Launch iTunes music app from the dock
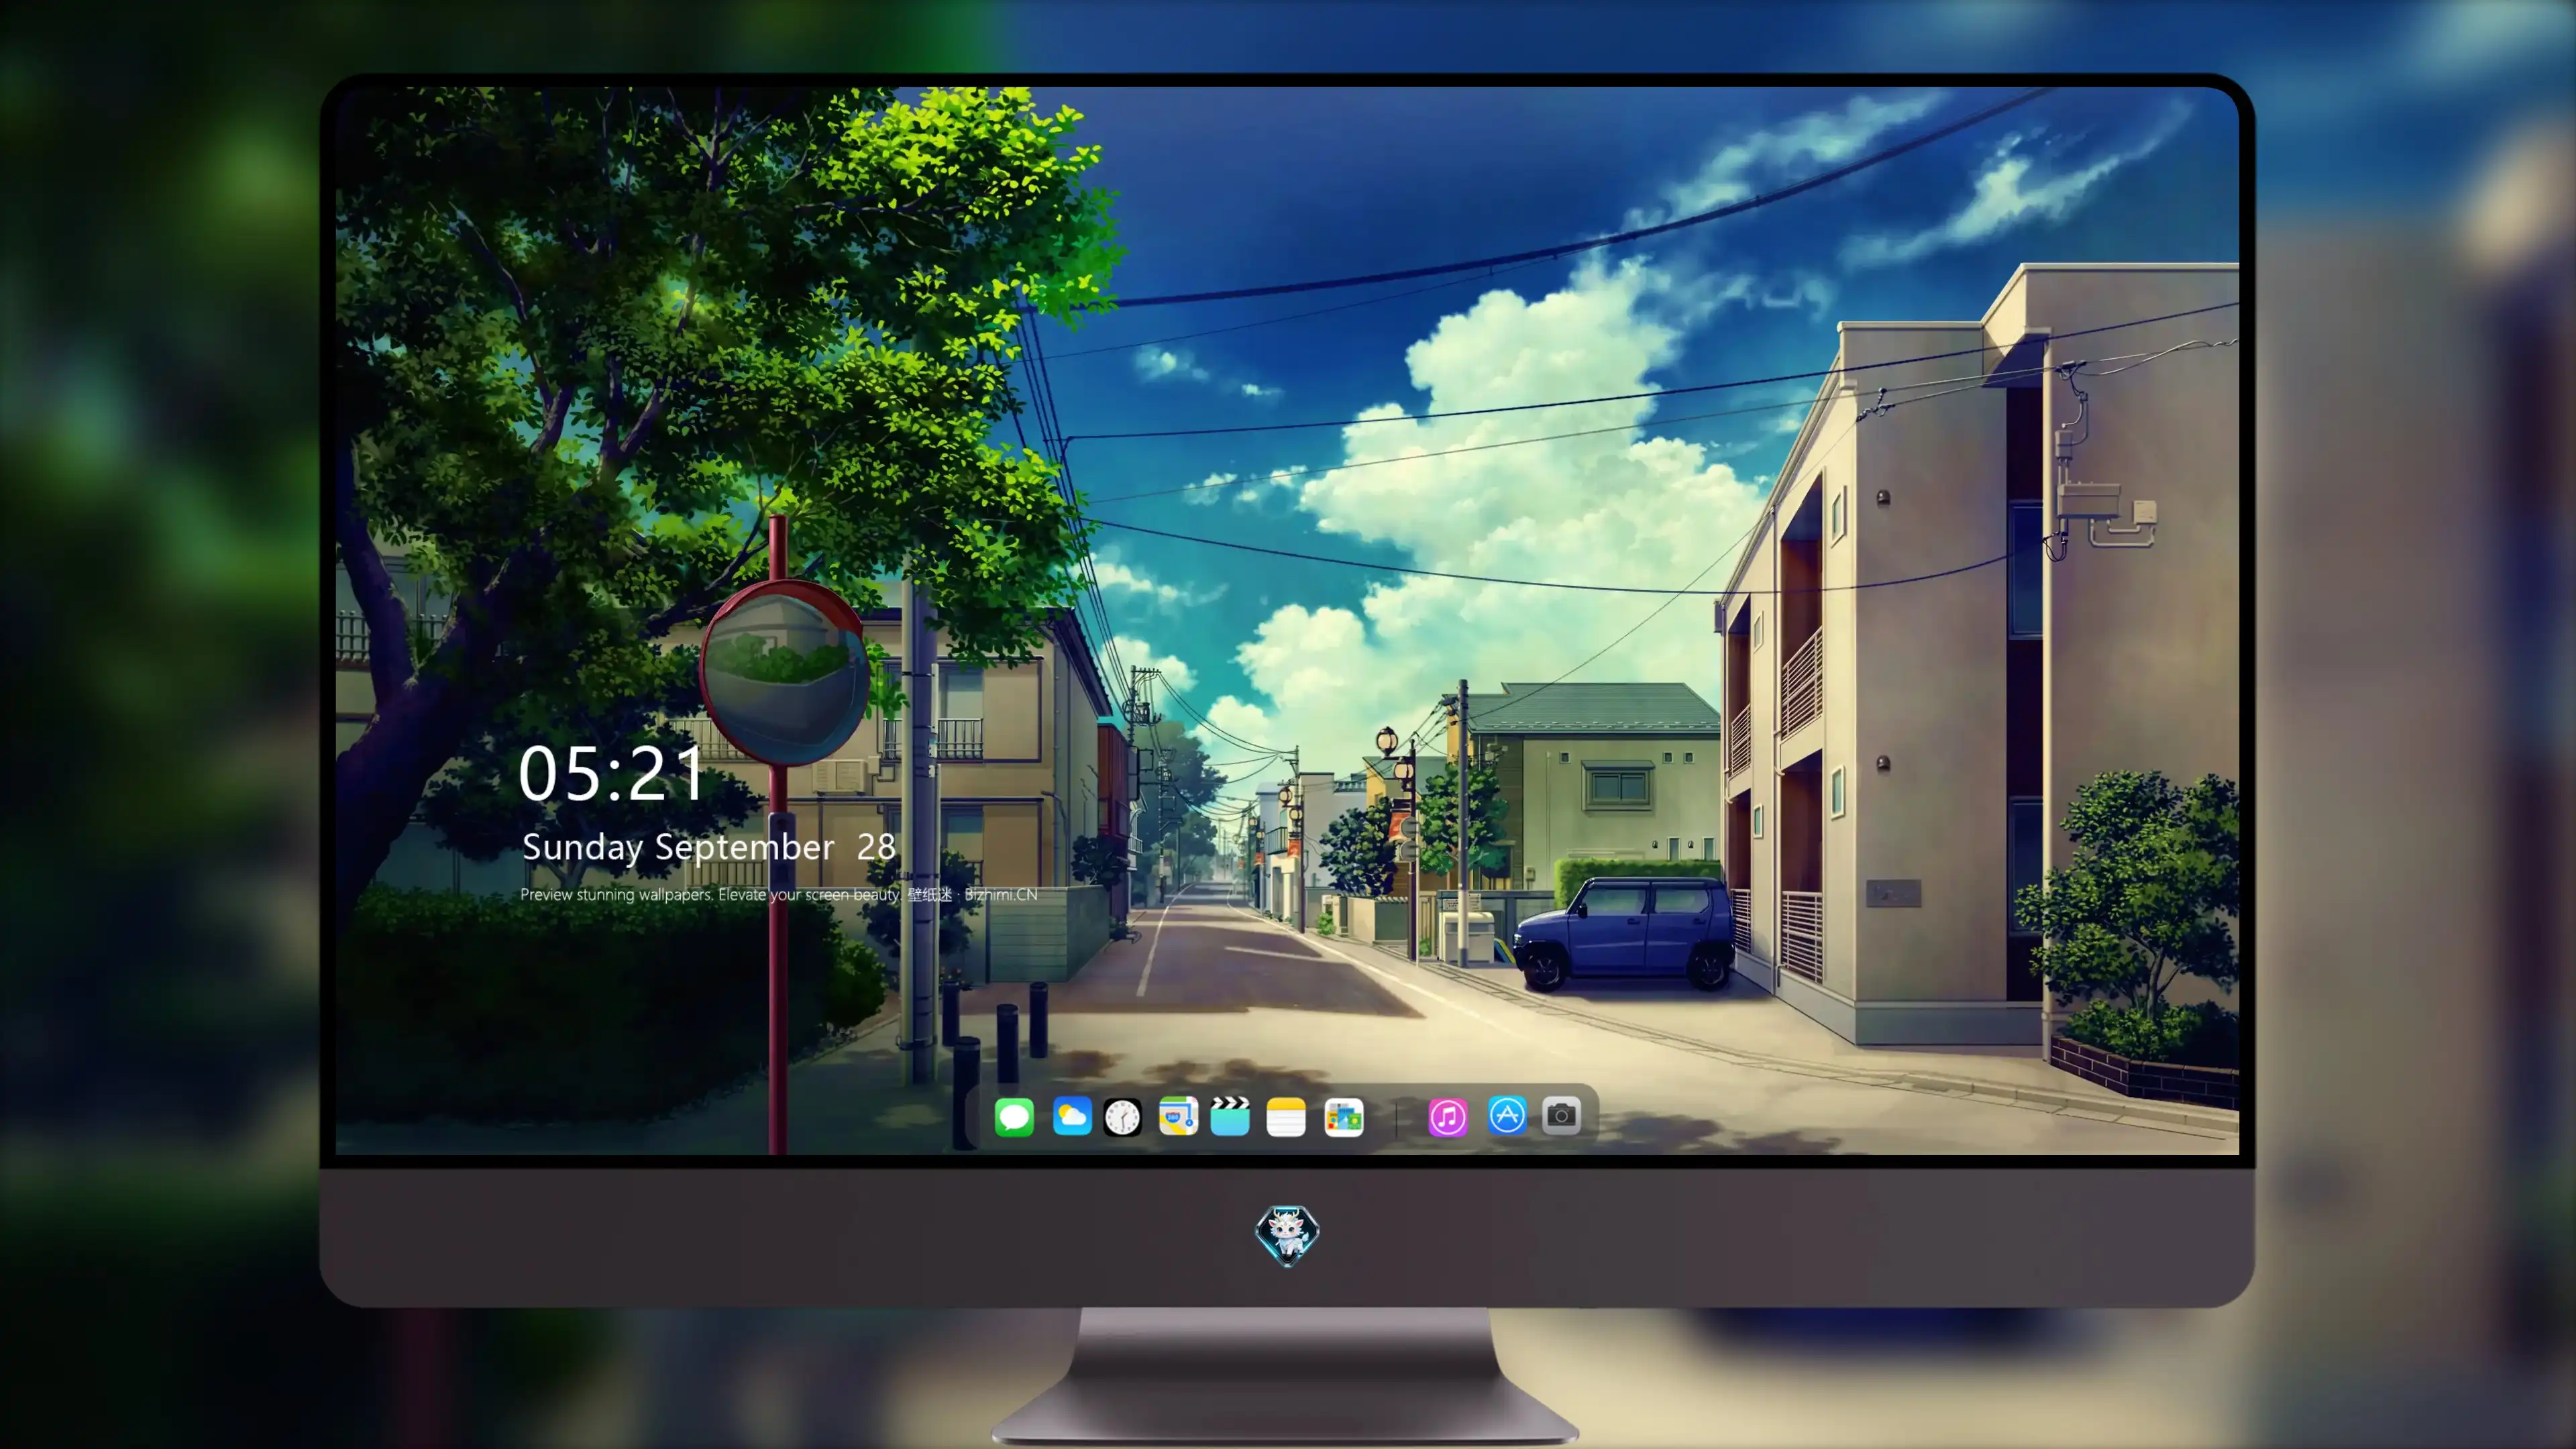This screenshot has width=2576, height=1449. (x=1448, y=1117)
